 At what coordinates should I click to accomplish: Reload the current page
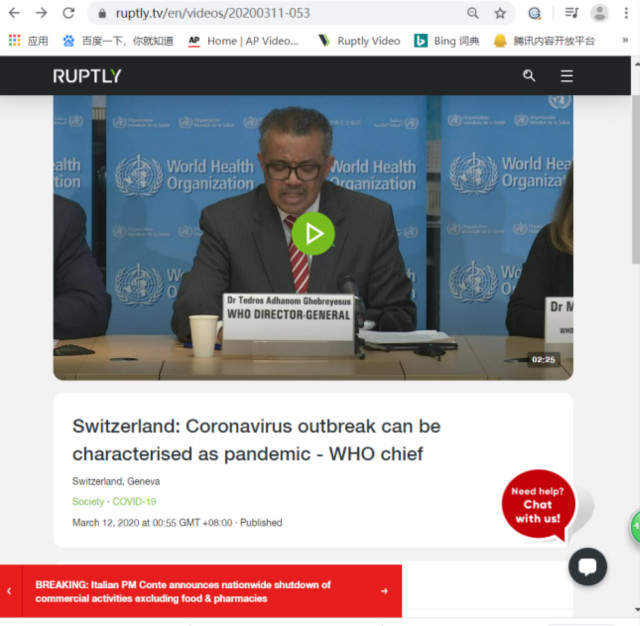click(x=68, y=13)
